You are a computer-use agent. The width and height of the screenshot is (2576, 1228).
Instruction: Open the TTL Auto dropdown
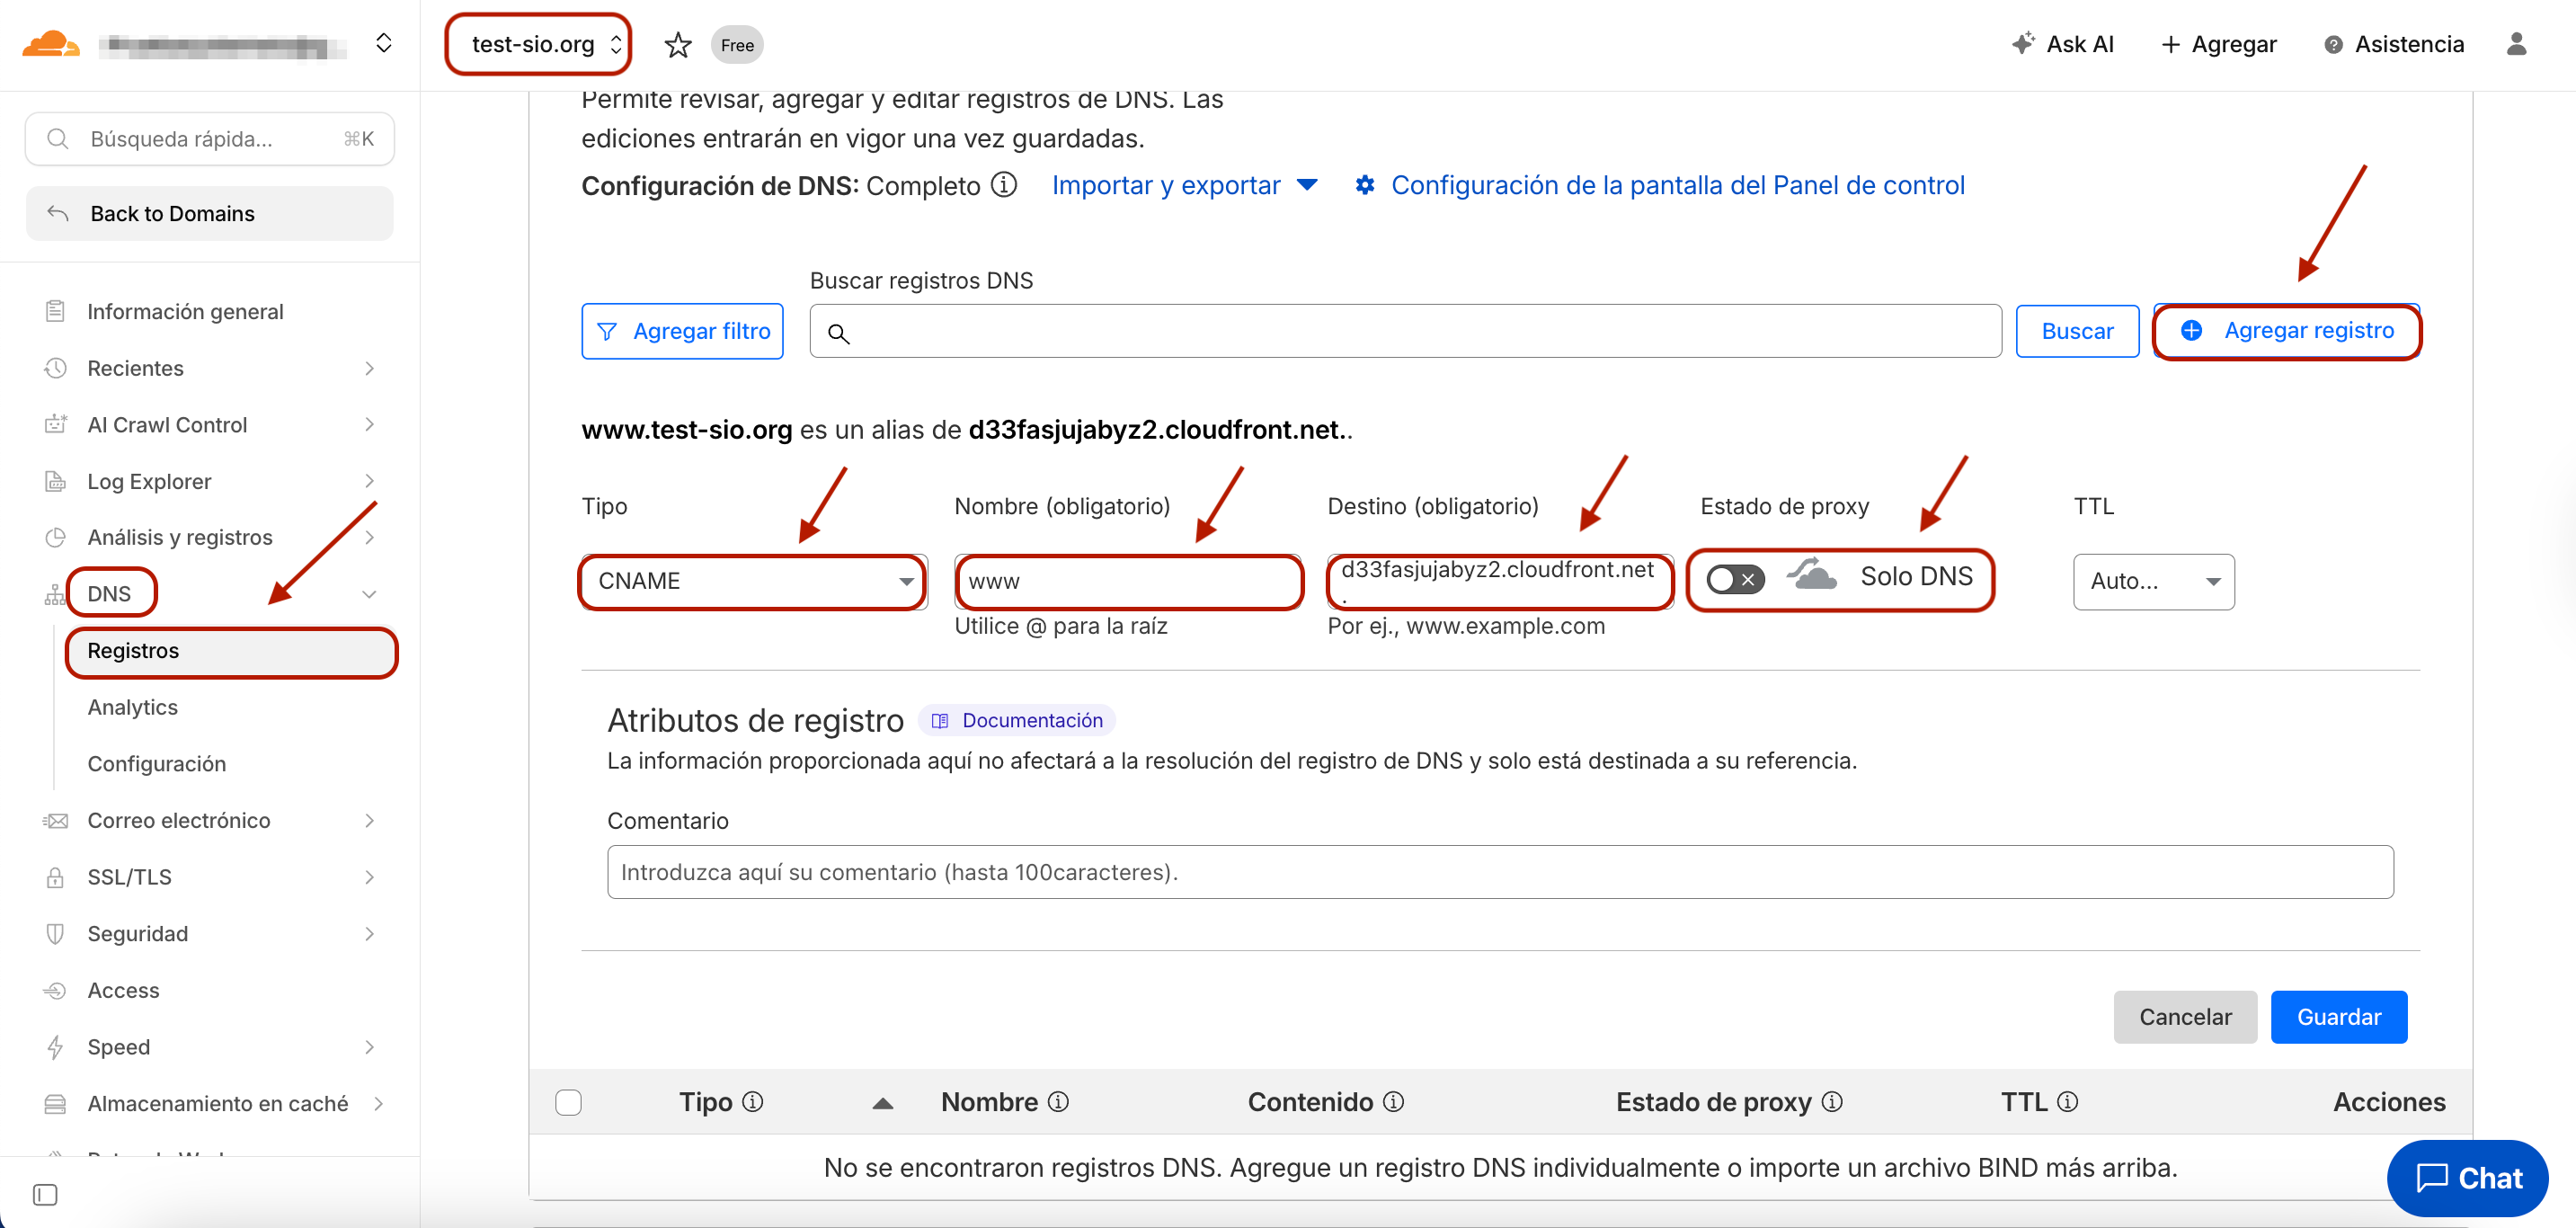[x=2153, y=581]
